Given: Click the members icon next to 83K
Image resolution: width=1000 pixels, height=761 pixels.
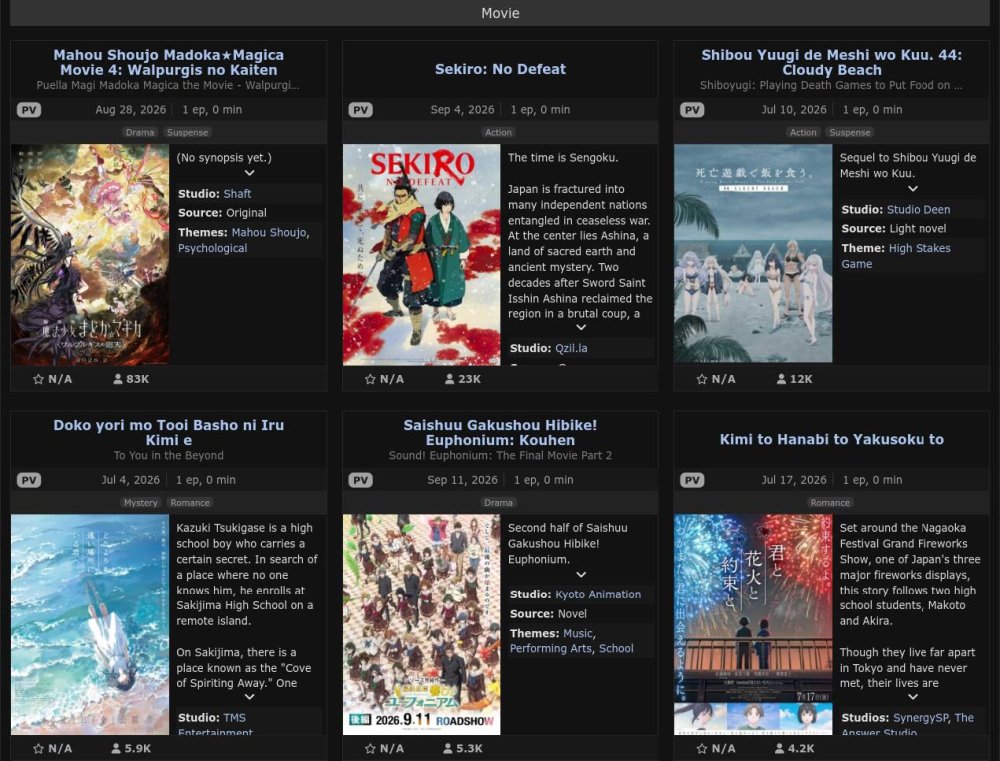Looking at the screenshot, I should click(x=117, y=379).
